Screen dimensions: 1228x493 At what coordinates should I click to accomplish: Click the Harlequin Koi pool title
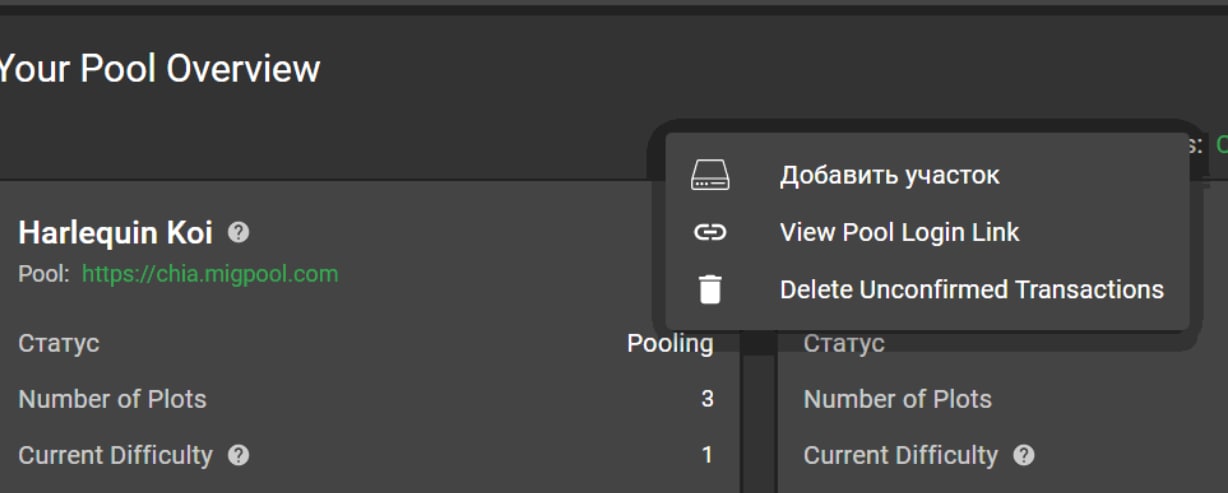116,233
